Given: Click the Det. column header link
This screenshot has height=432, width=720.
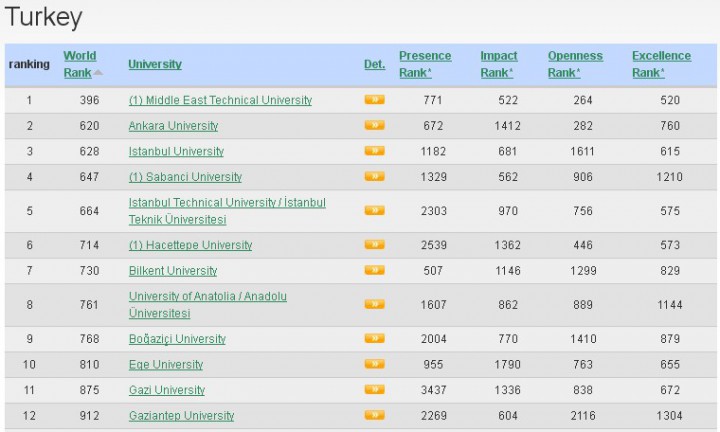Looking at the screenshot, I should (374, 64).
